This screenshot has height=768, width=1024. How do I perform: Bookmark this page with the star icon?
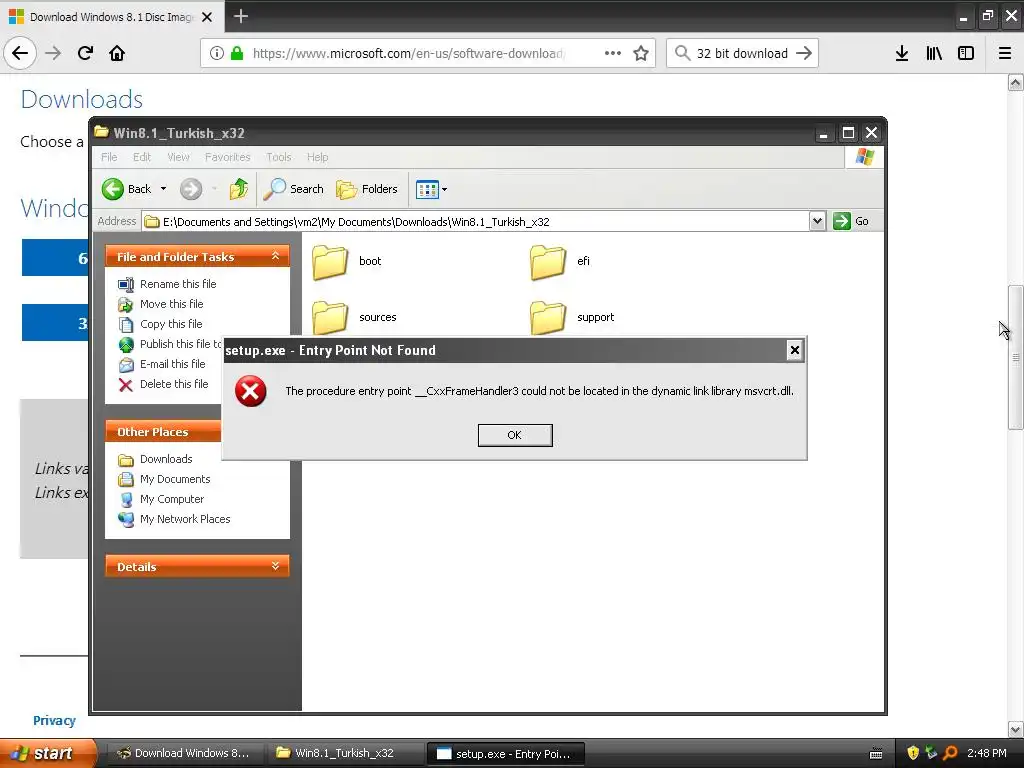(x=641, y=53)
